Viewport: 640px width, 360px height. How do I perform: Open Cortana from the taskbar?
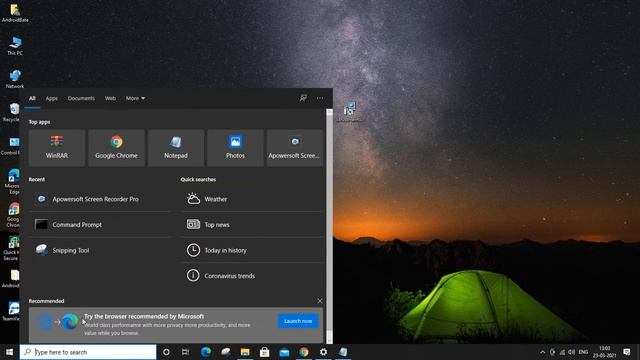(x=166, y=352)
